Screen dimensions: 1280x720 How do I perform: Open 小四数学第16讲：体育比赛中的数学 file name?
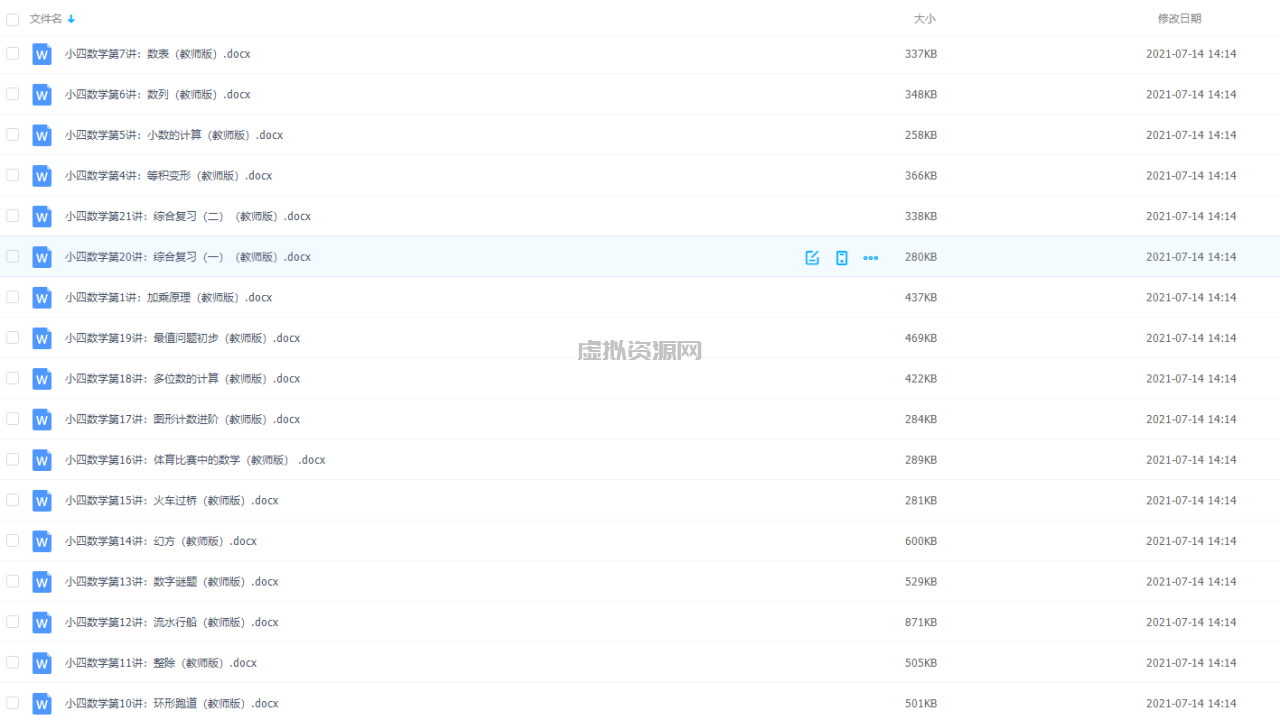pos(195,460)
